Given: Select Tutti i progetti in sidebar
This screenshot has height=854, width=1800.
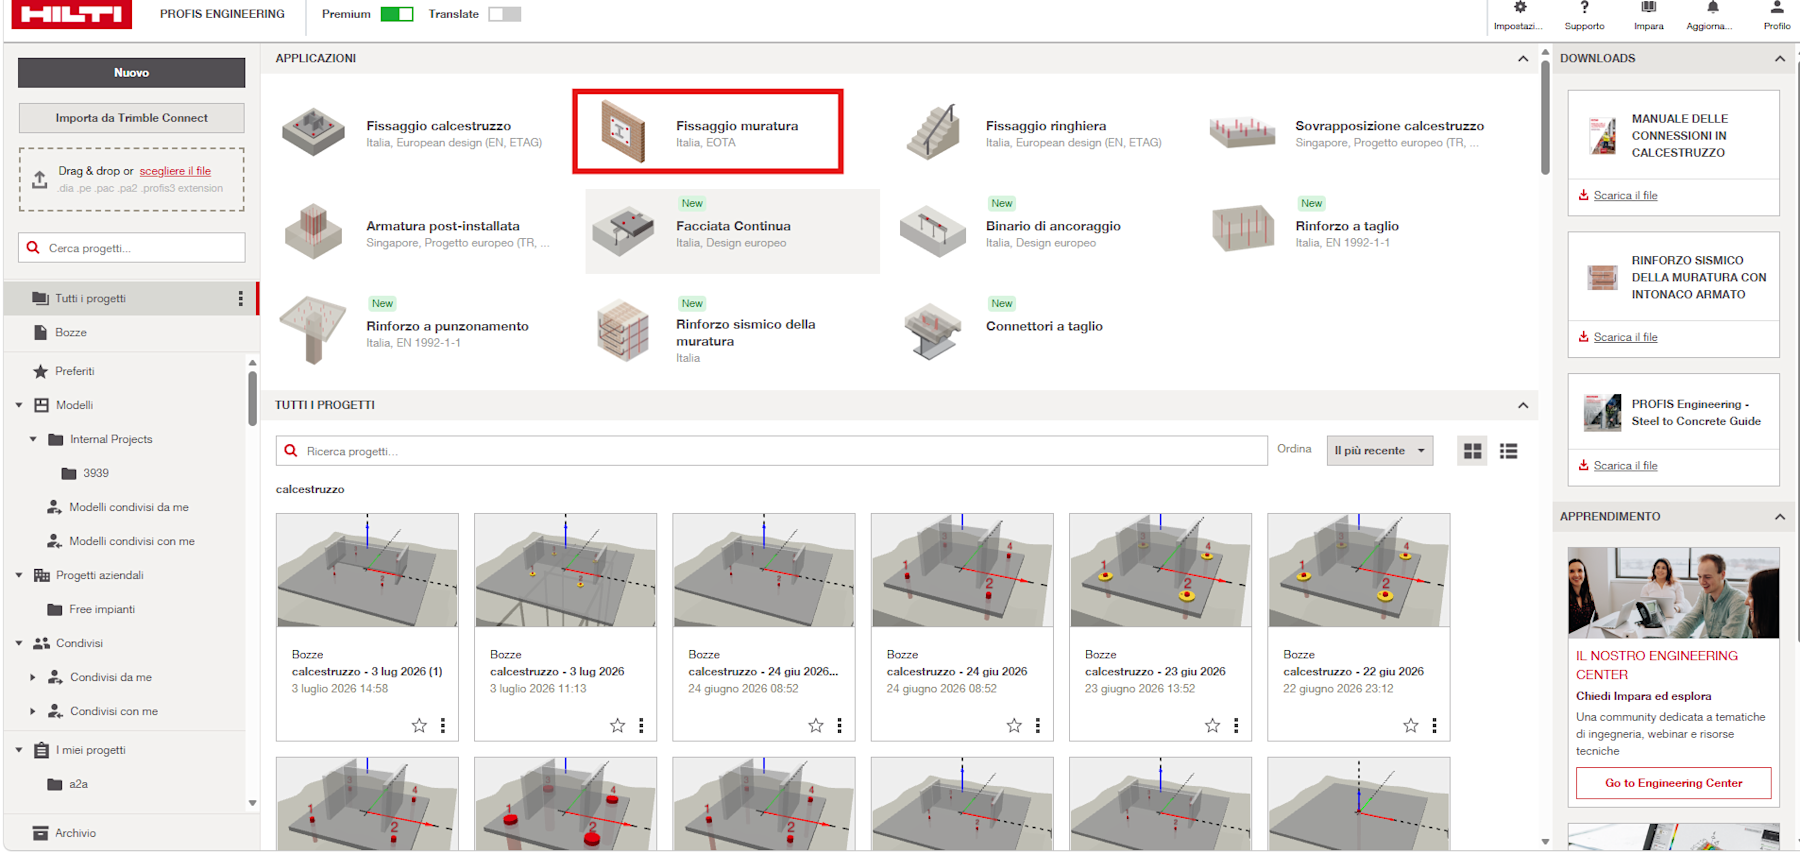Looking at the screenshot, I should (130, 298).
